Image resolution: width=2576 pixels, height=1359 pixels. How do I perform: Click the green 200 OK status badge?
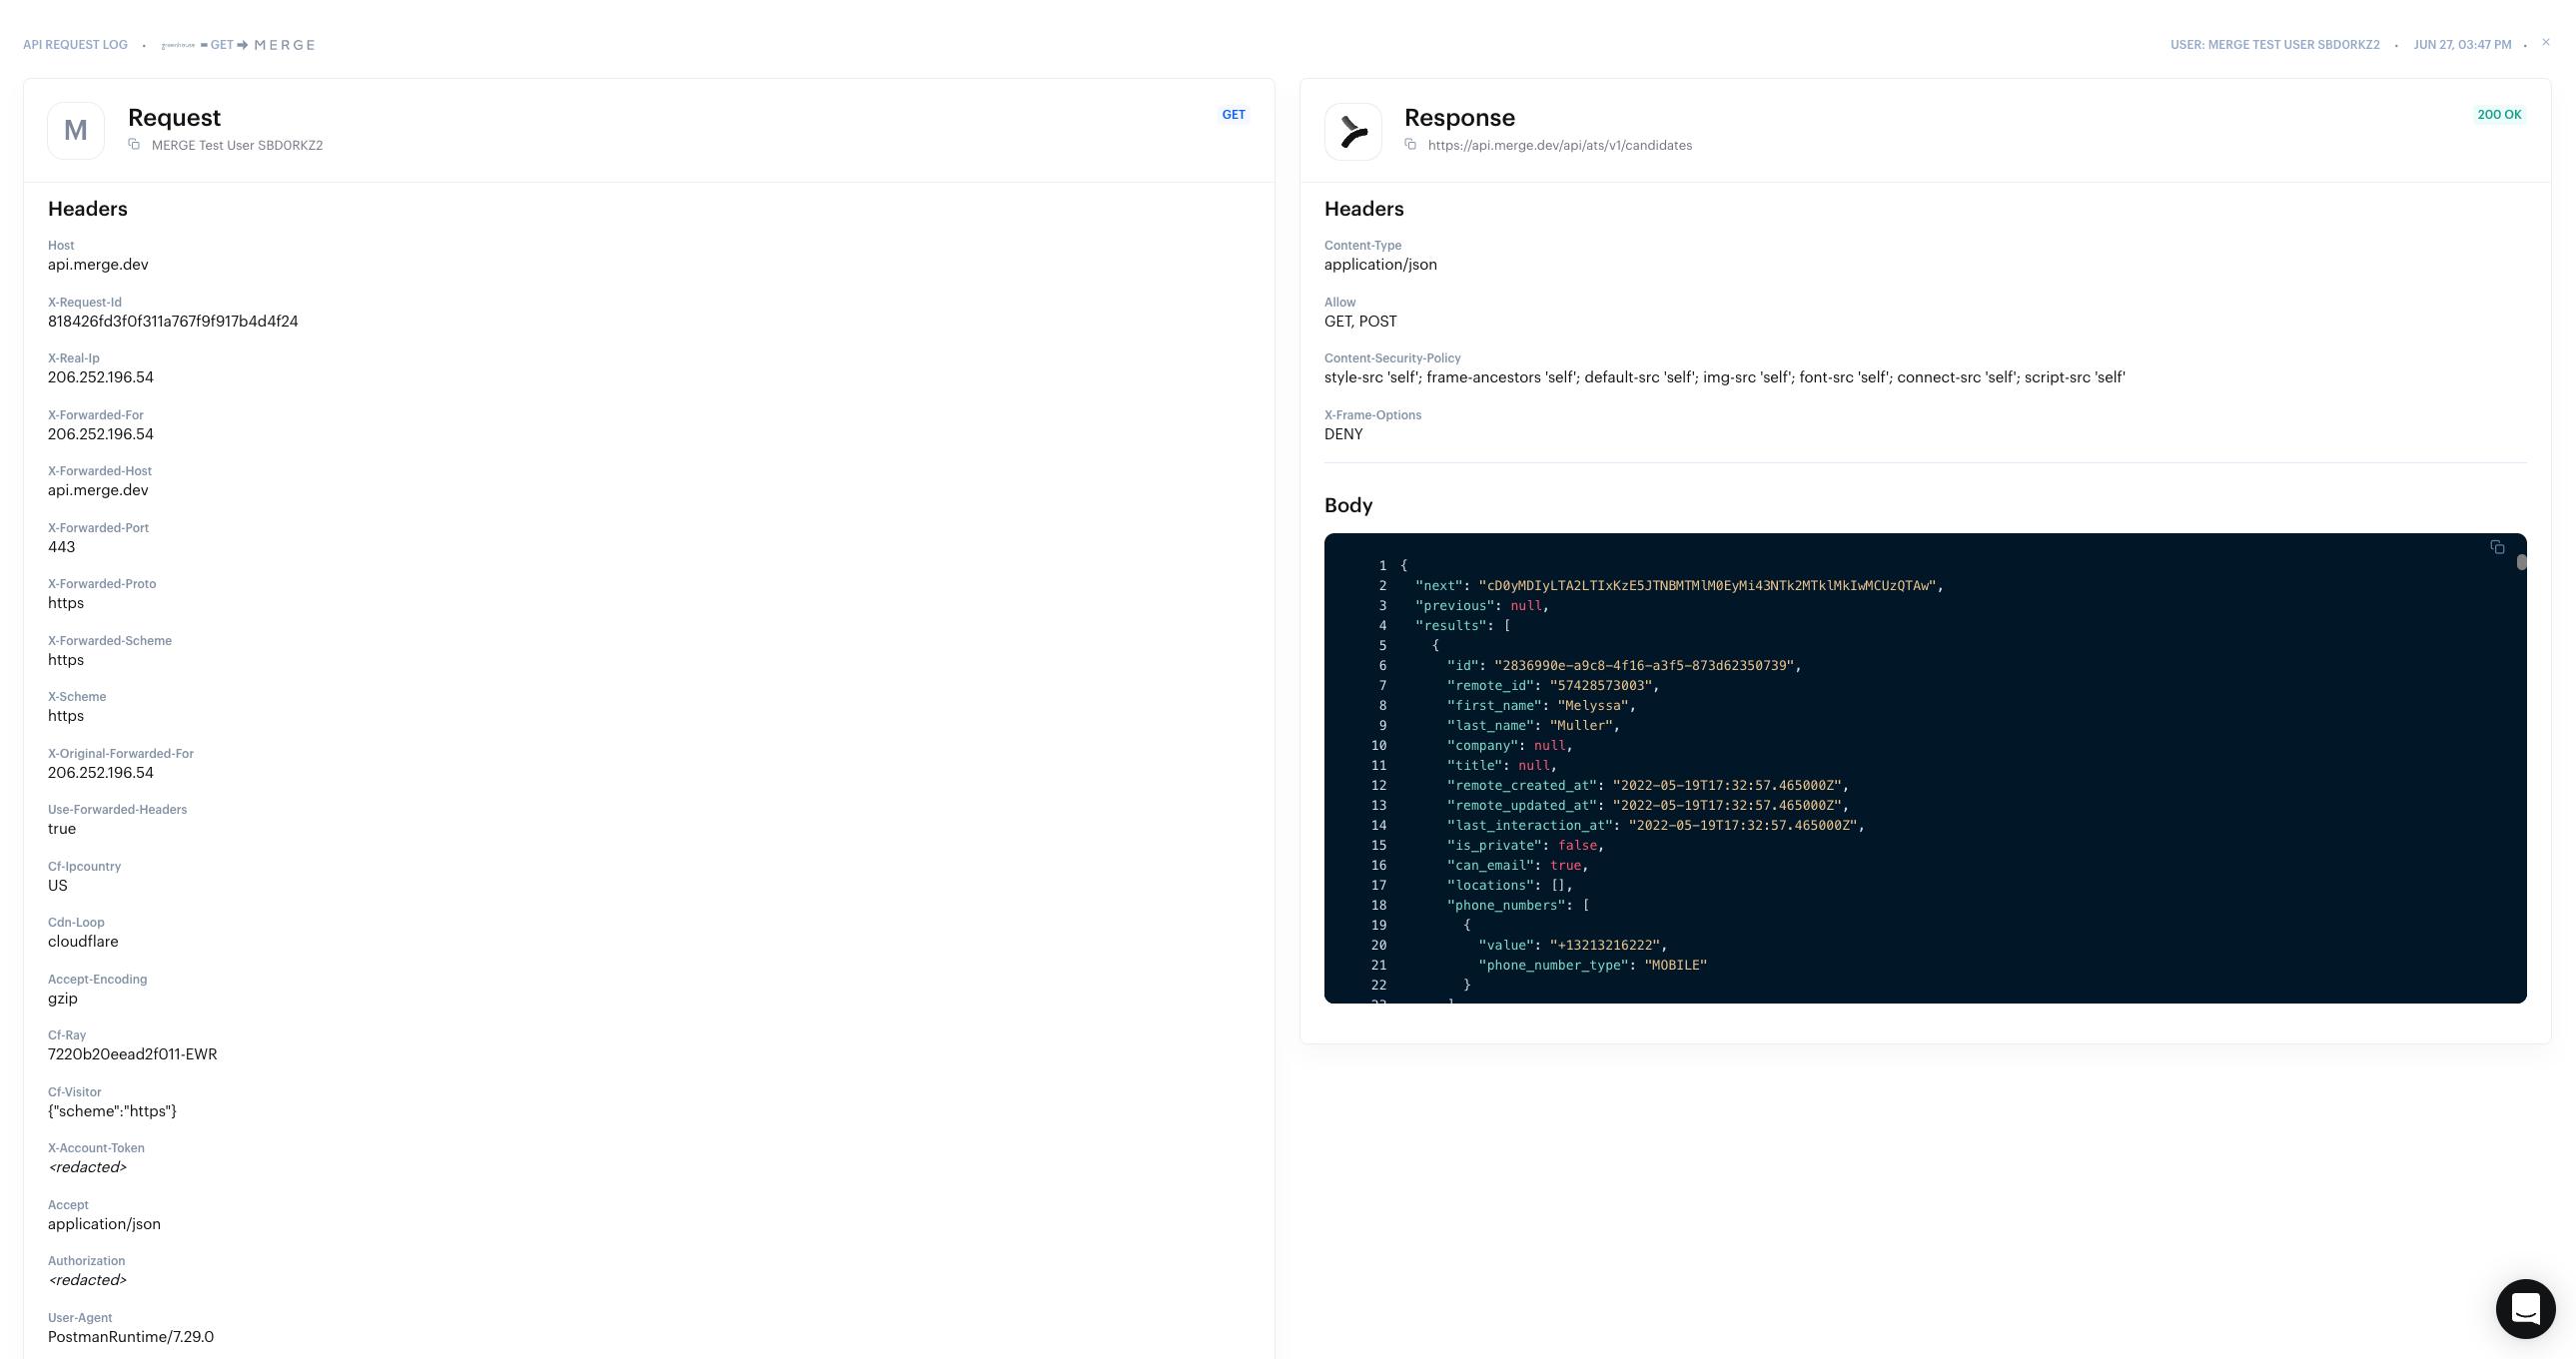tap(2499, 115)
